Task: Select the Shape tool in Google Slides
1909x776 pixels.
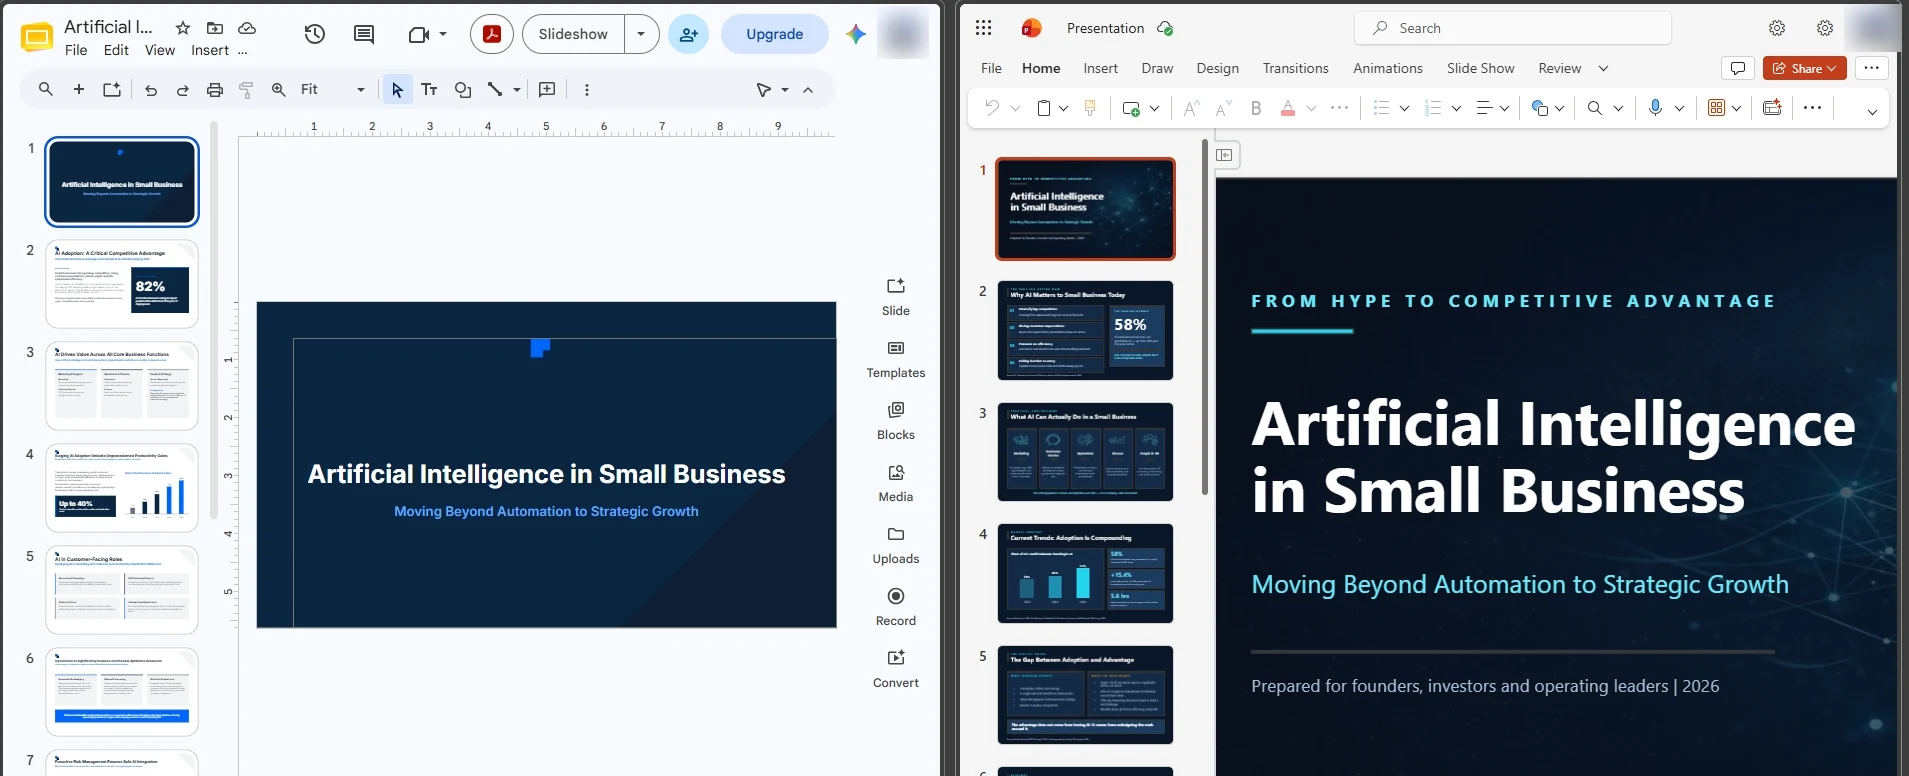Action: (462, 90)
